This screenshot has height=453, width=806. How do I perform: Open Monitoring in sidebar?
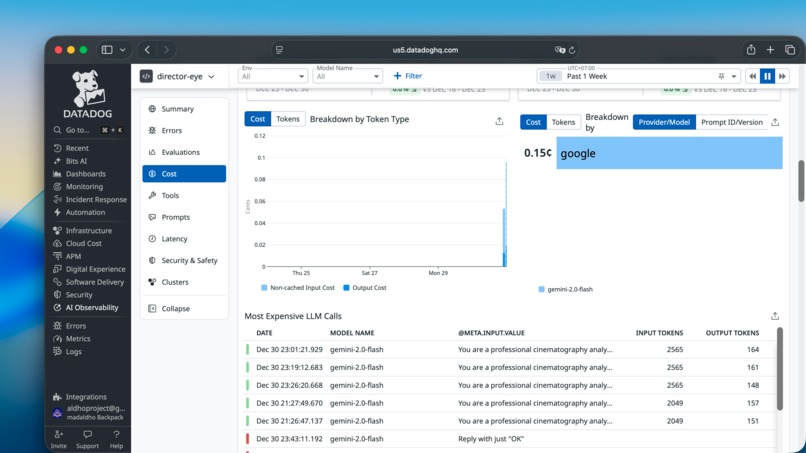point(84,187)
